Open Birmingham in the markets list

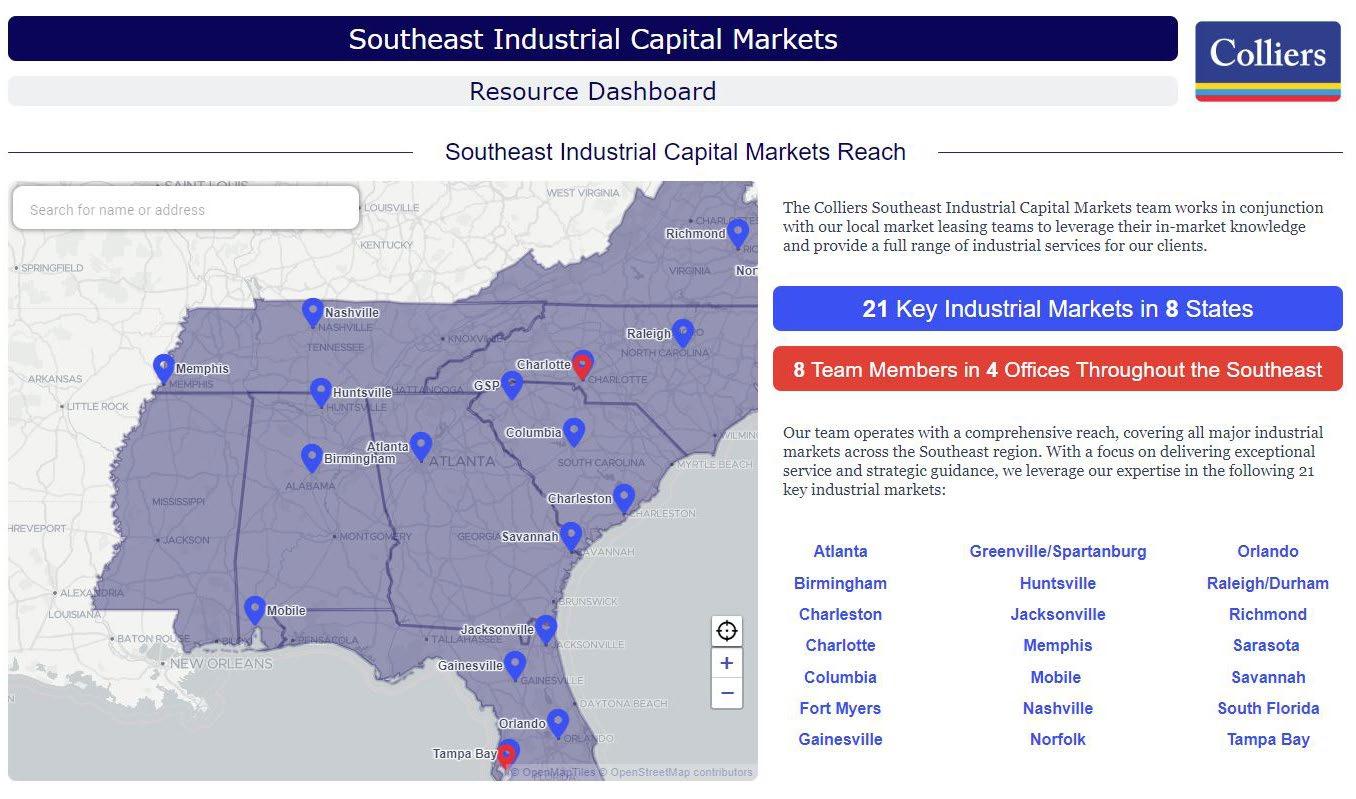pyautogui.click(x=840, y=583)
